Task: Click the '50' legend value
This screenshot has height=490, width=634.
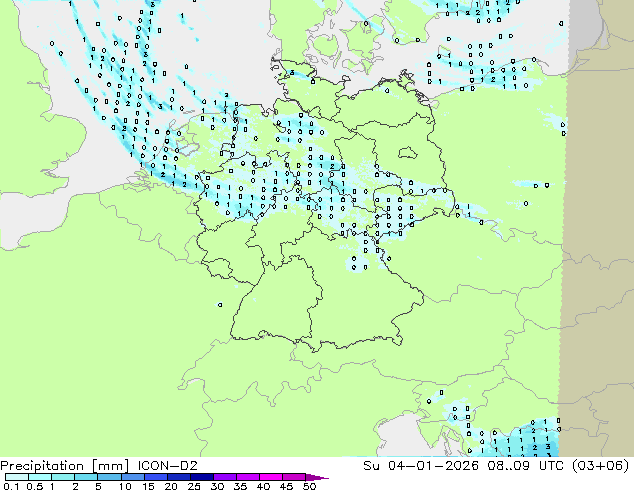Action: pos(309,486)
